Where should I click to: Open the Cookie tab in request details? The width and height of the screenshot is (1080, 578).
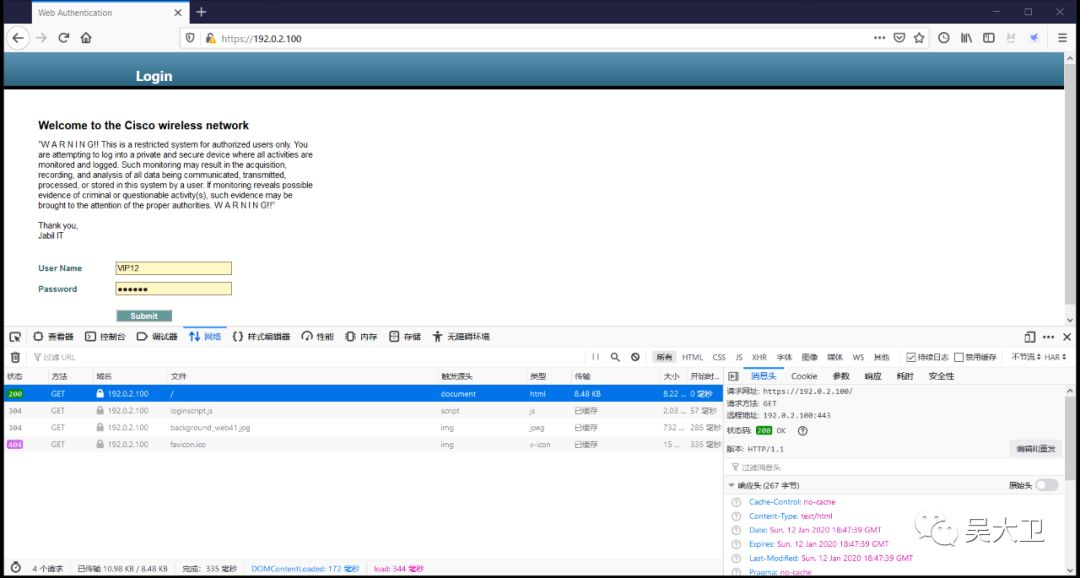point(804,376)
